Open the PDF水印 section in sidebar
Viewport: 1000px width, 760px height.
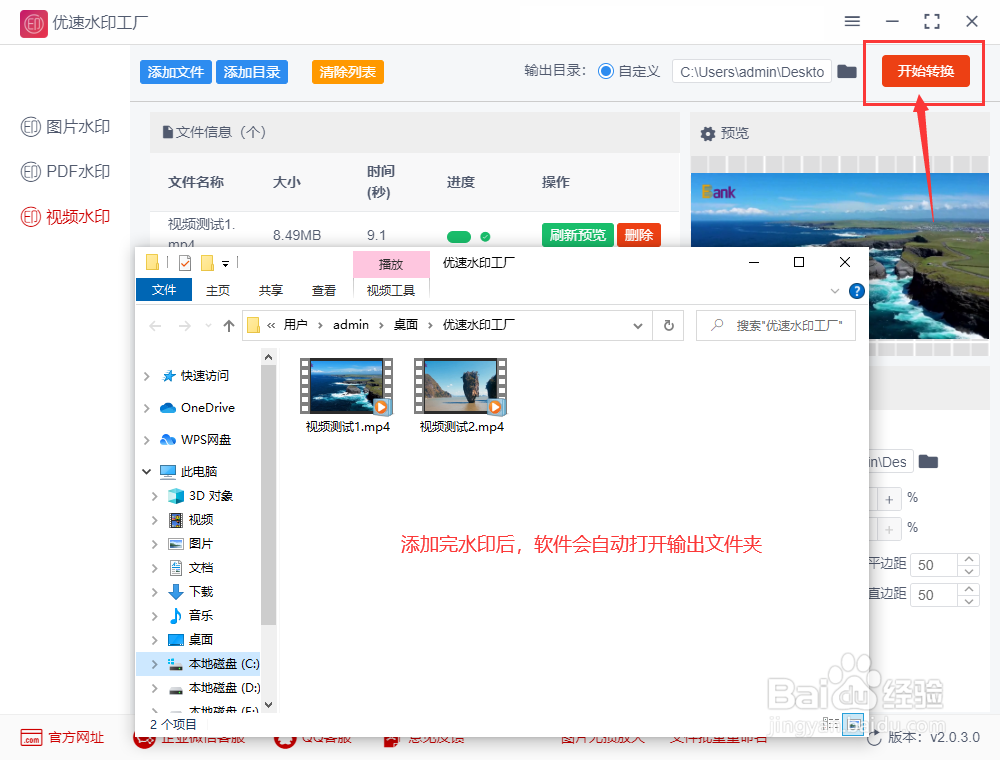point(65,172)
